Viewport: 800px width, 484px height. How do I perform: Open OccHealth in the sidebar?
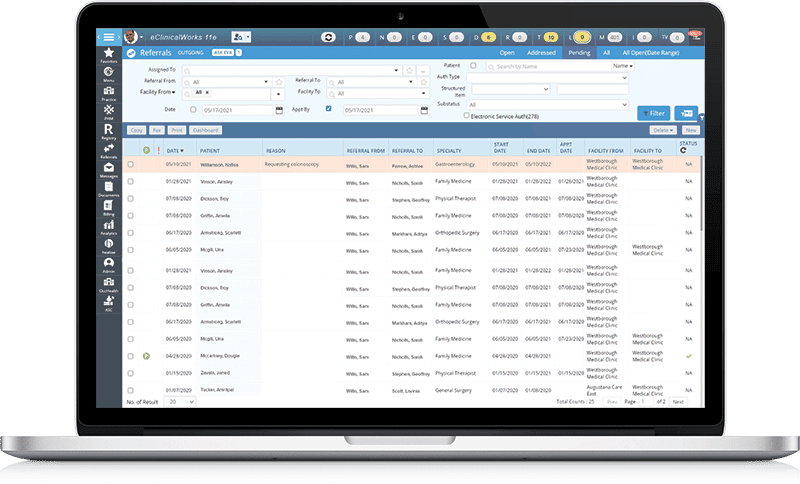109,284
